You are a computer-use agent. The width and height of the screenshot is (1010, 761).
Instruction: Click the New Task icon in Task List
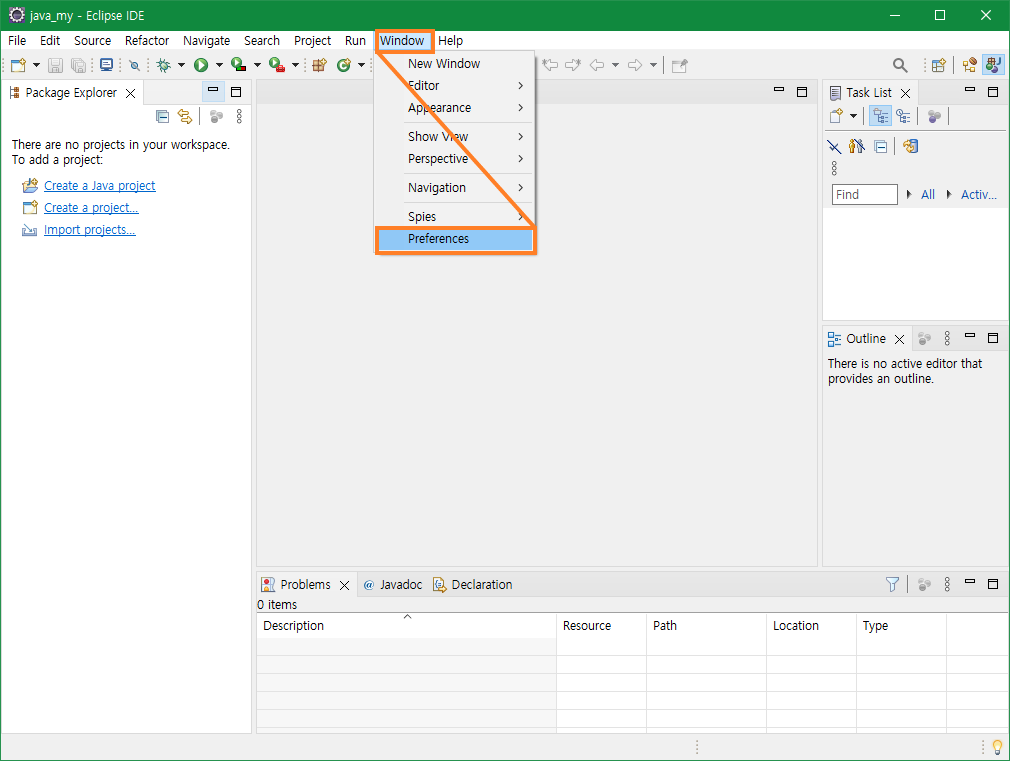(x=836, y=117)
